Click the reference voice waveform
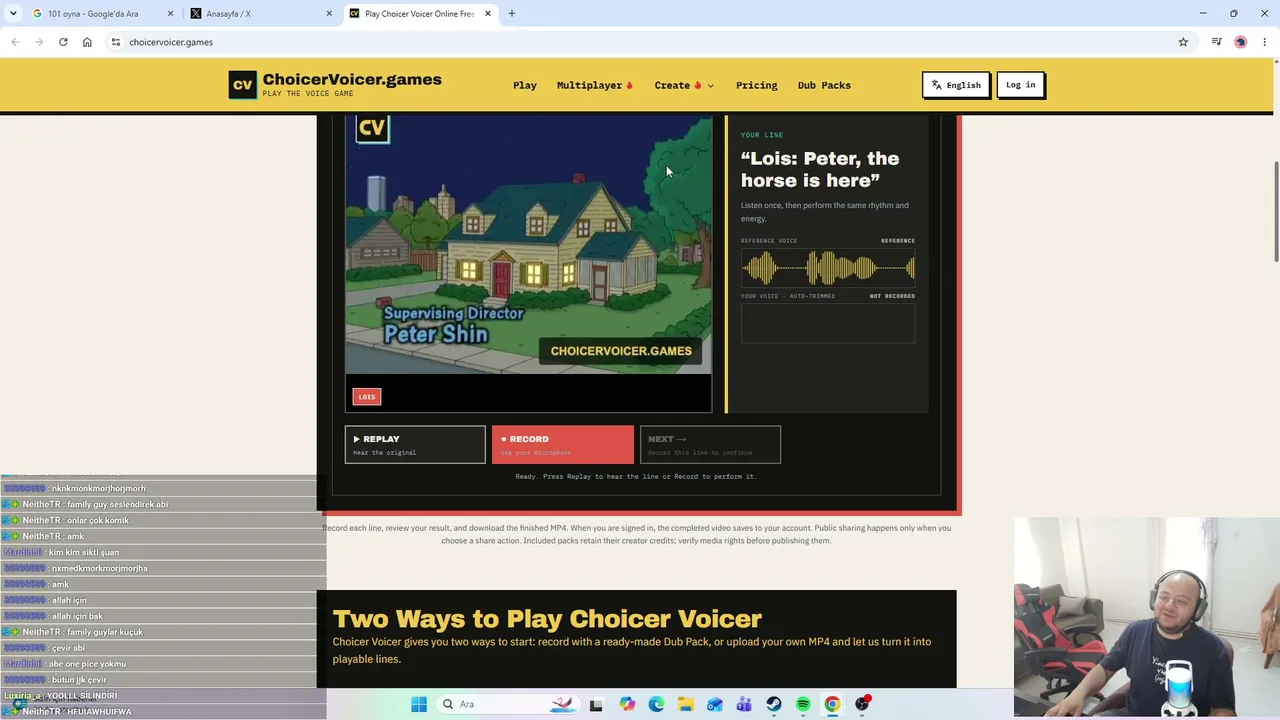The height and width of the screenshot is (720, 1280). tap(828, 268)
